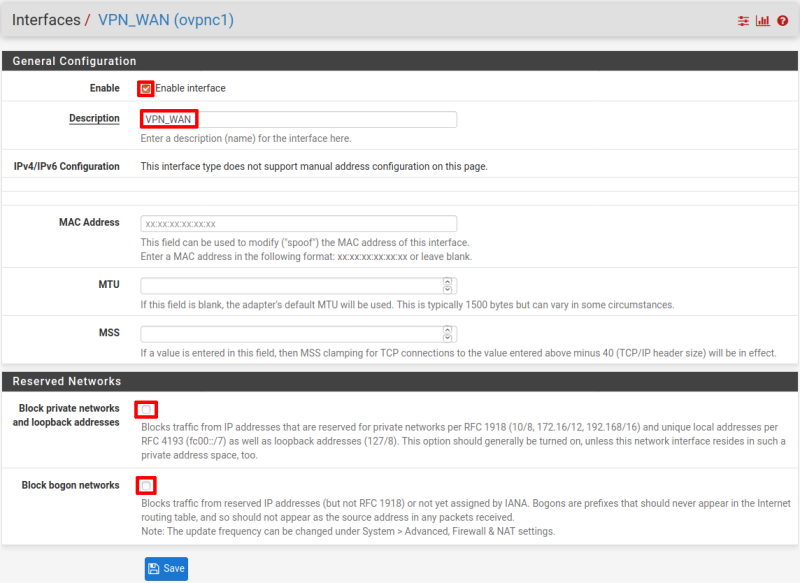The width and height of the screenshot is (800, 583).
Task: Increase MTU with the up stepper arrow
Action: [x=447, y=282]
